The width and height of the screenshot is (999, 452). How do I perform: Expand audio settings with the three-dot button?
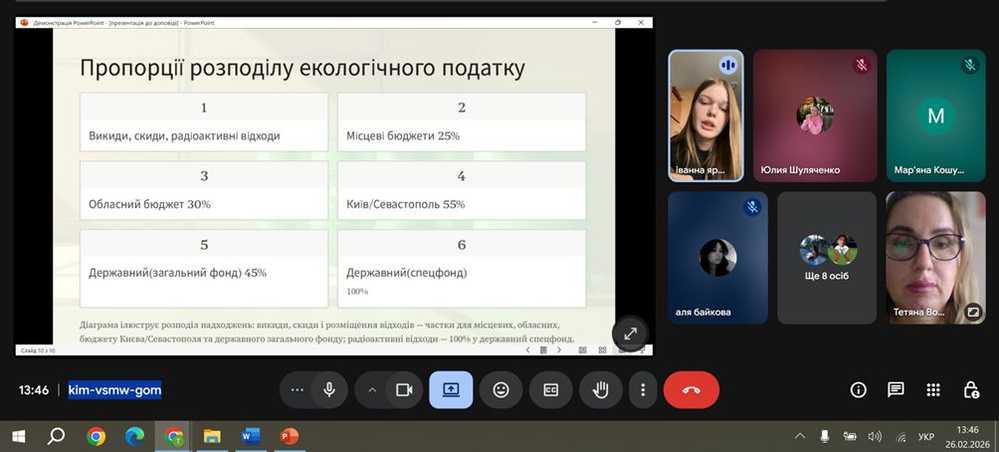(296, 390)
